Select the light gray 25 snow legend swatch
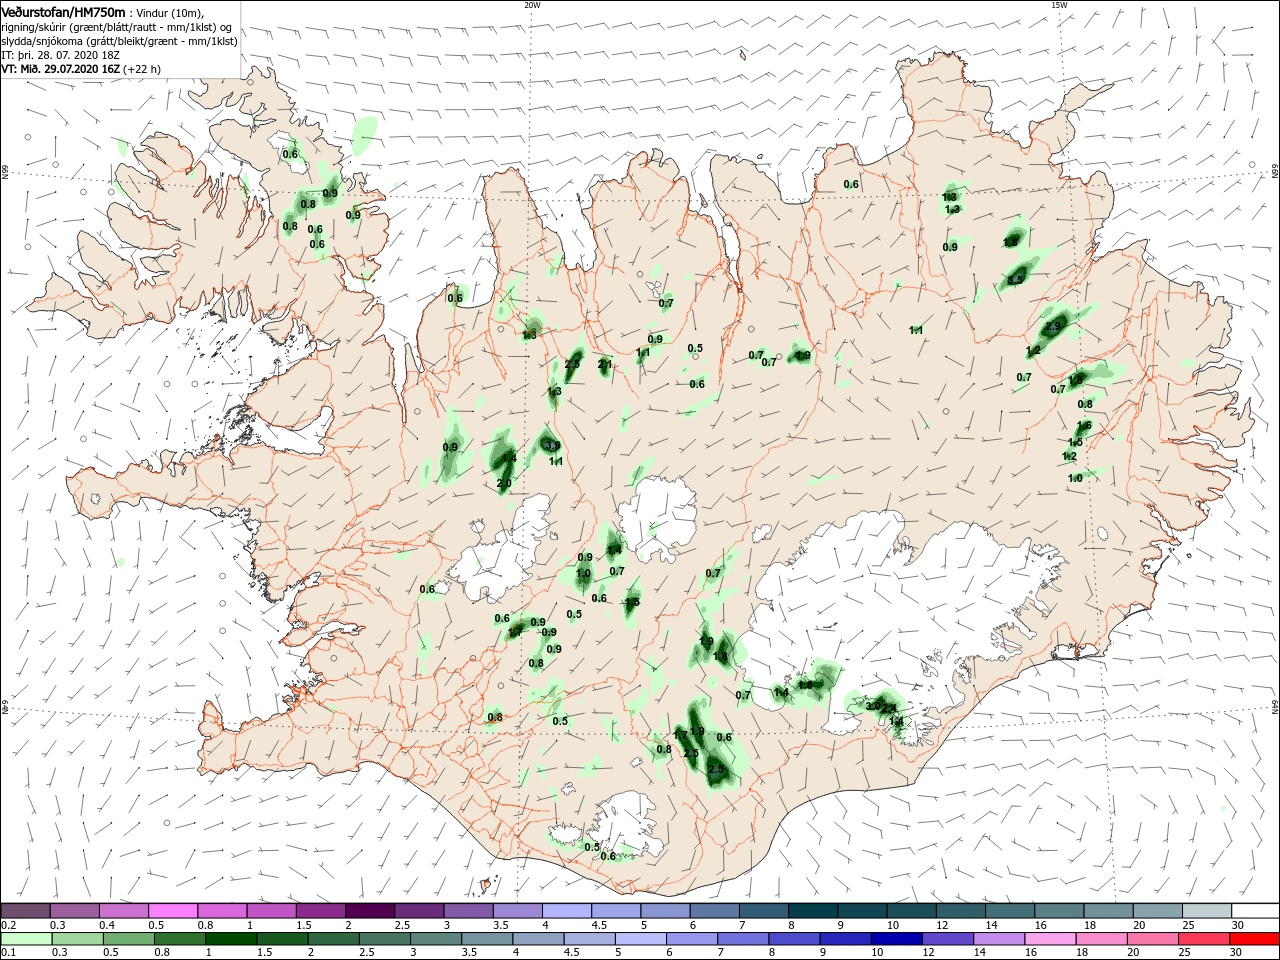The image size is (1280, 960). point(1205,911)
